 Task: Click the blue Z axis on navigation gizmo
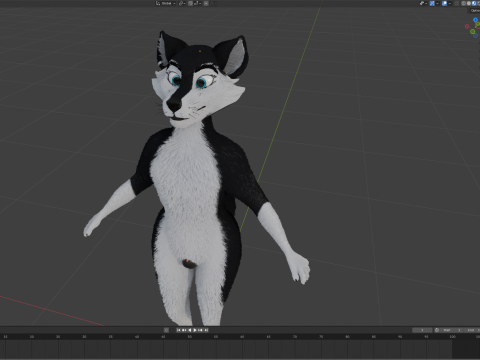tap(475, 20)
